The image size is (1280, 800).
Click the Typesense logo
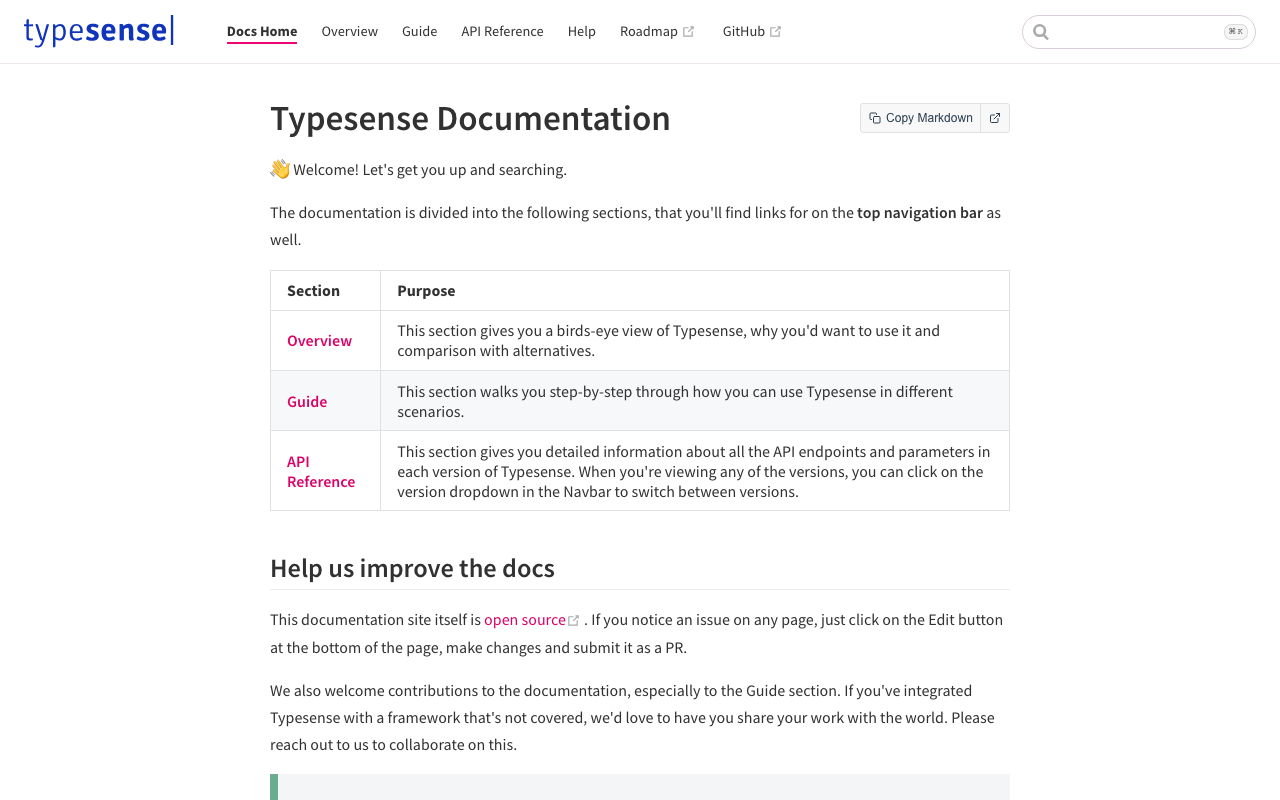point(99,31)
